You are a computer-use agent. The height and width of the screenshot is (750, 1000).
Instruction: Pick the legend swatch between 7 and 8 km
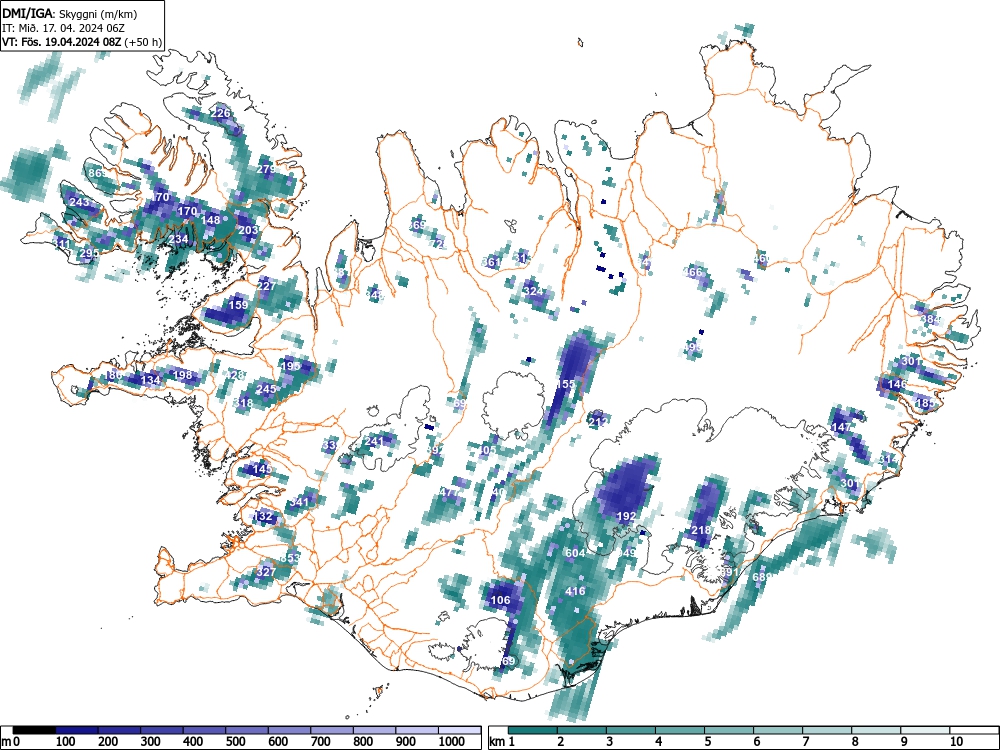click(x=827, y=730)
